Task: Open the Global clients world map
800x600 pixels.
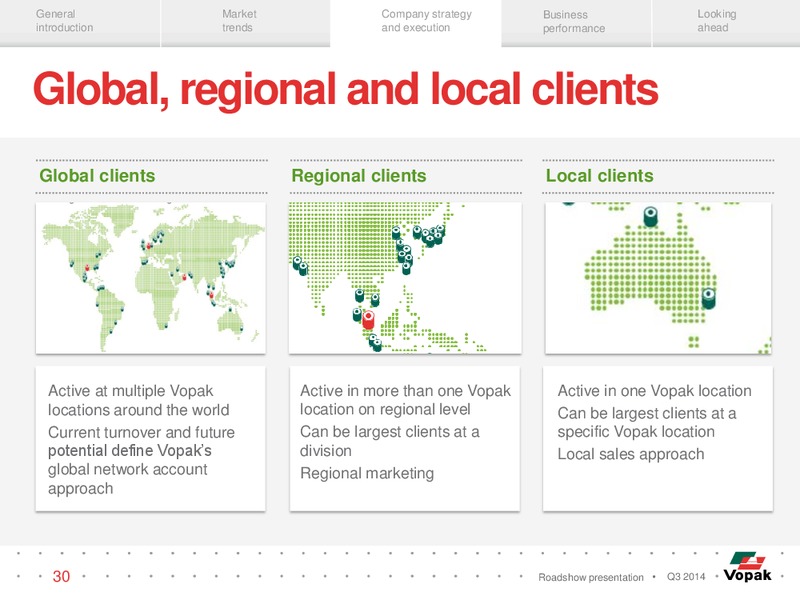Action: [x=151, y=278]
